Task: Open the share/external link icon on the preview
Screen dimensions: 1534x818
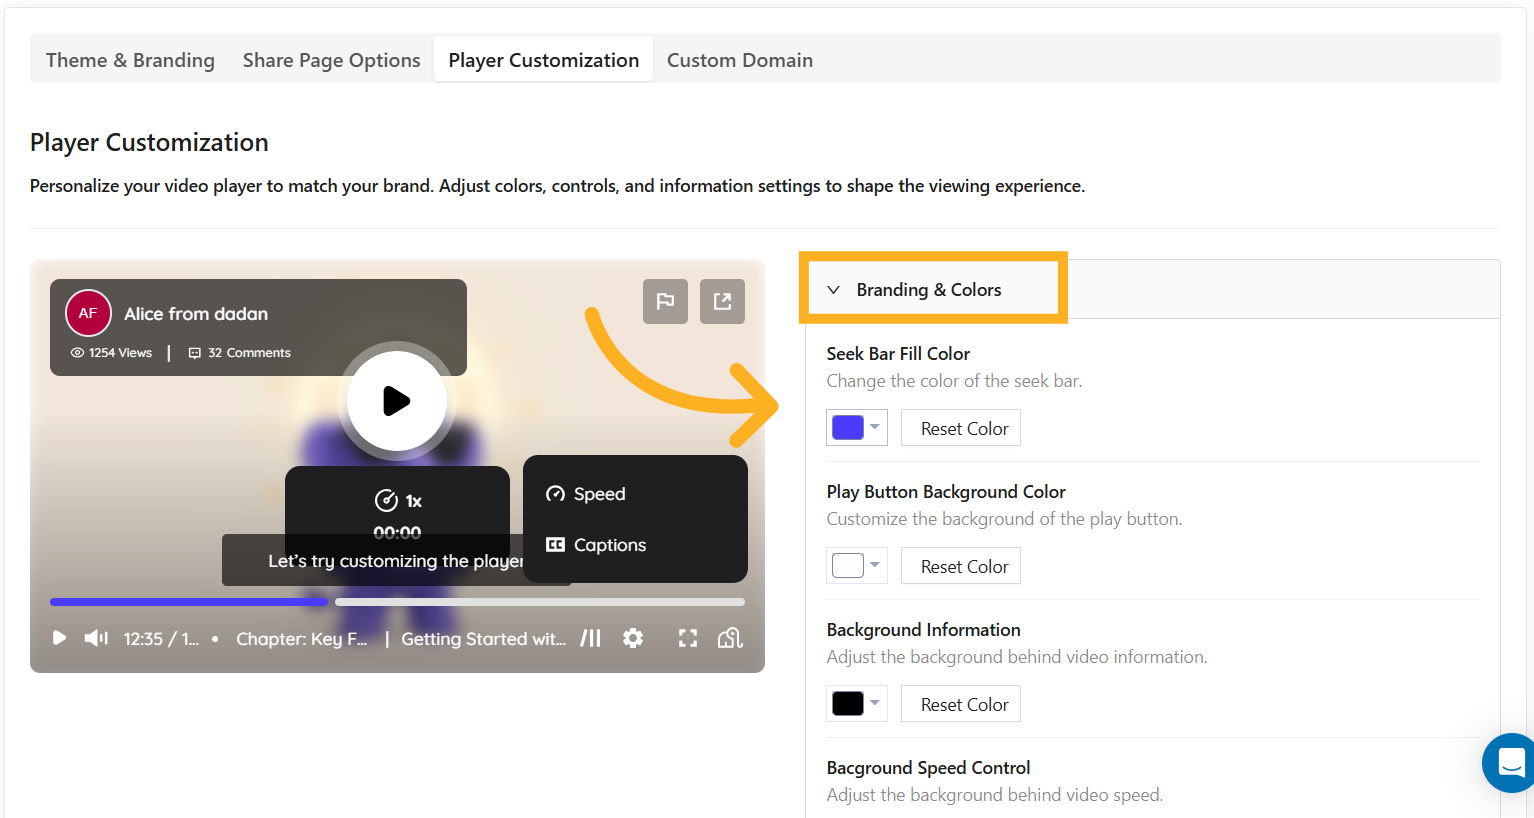Action: point(722,301)
